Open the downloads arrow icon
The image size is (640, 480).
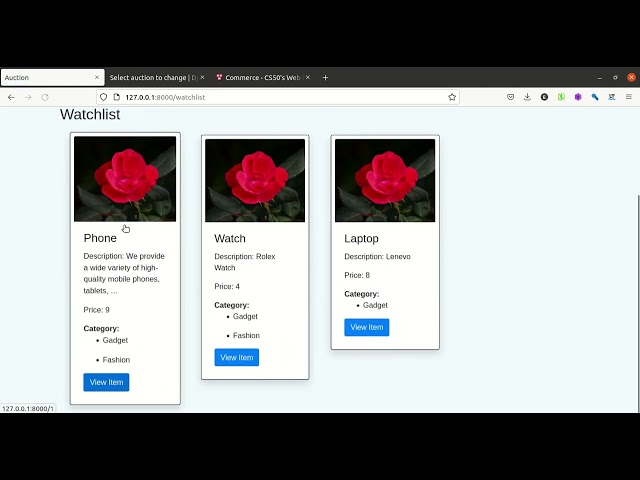point(527,97)
